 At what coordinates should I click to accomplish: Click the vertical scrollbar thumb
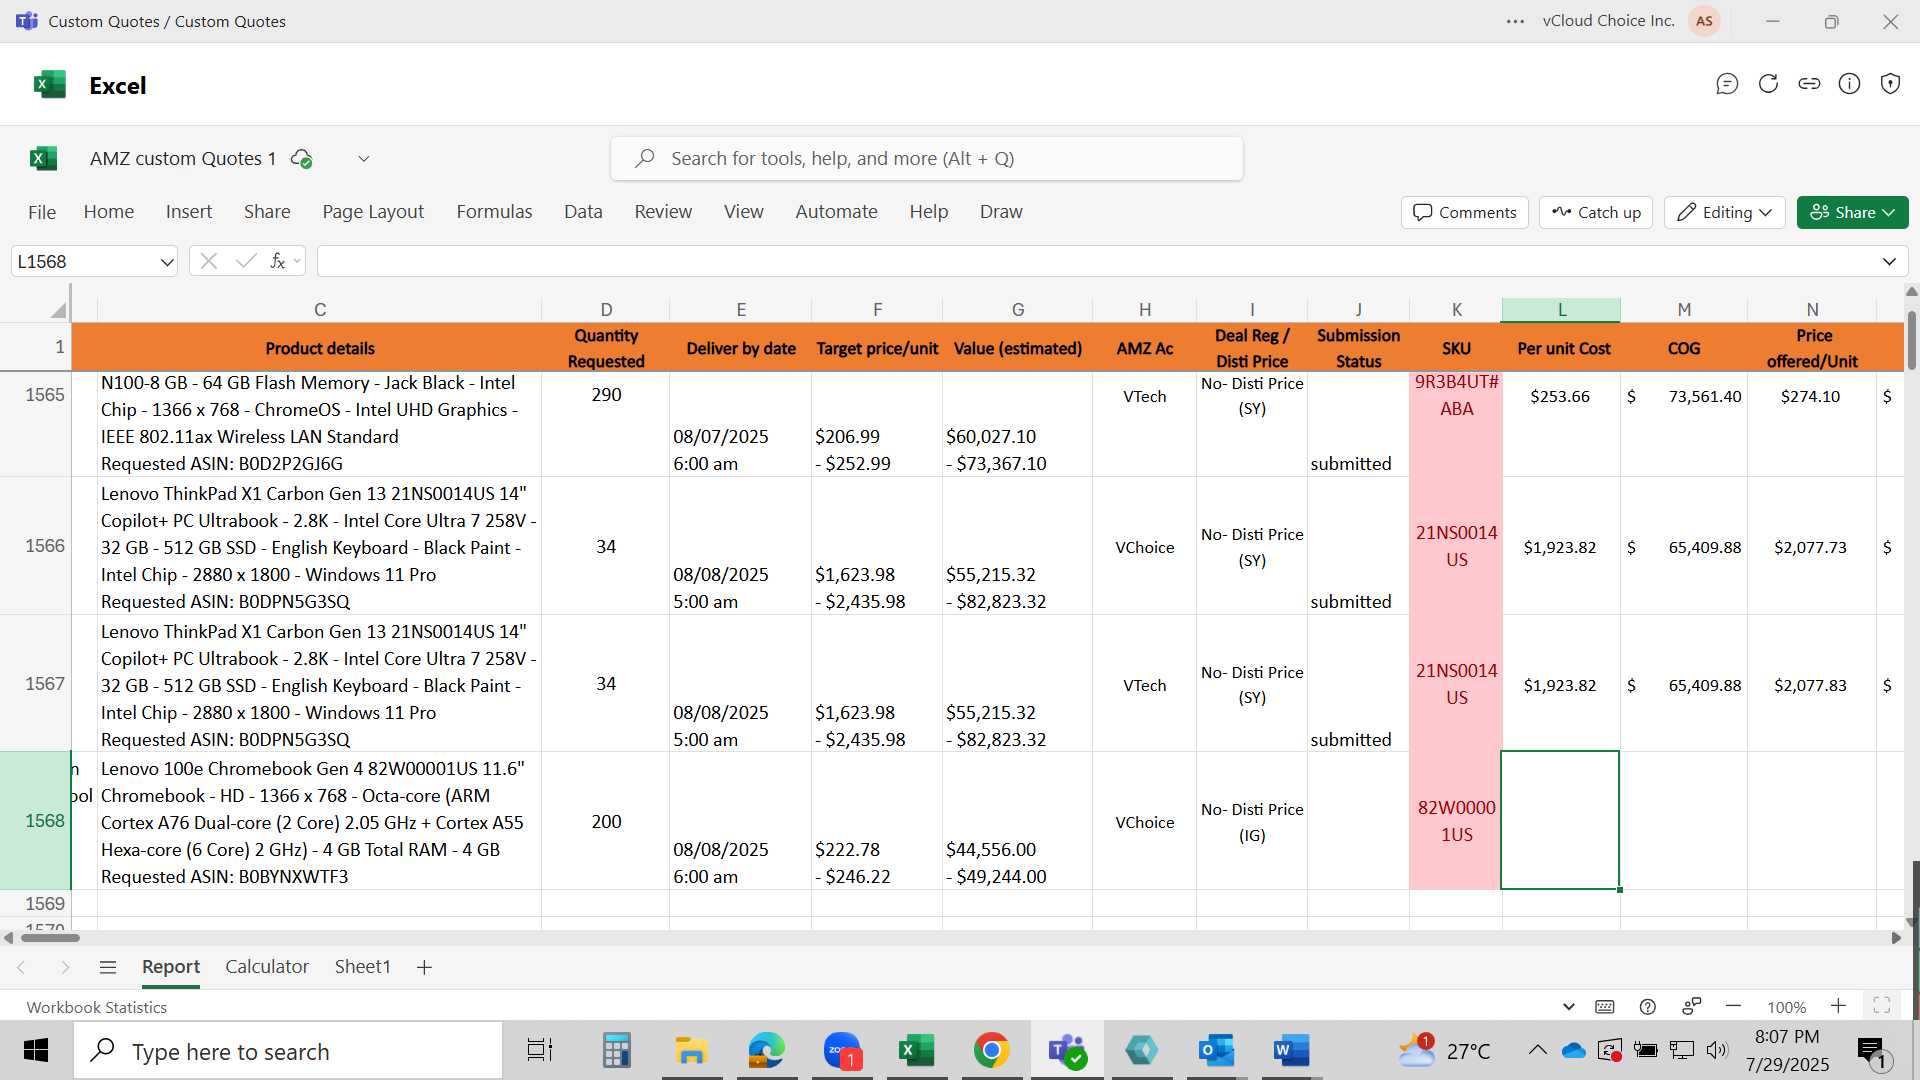click(x=1912, y=341)
